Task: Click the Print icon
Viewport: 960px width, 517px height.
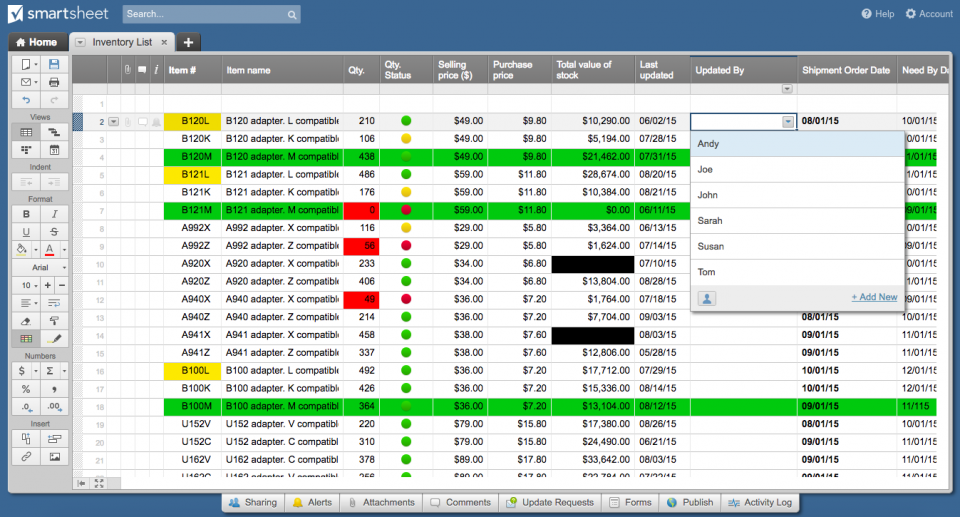Action: 54,82
